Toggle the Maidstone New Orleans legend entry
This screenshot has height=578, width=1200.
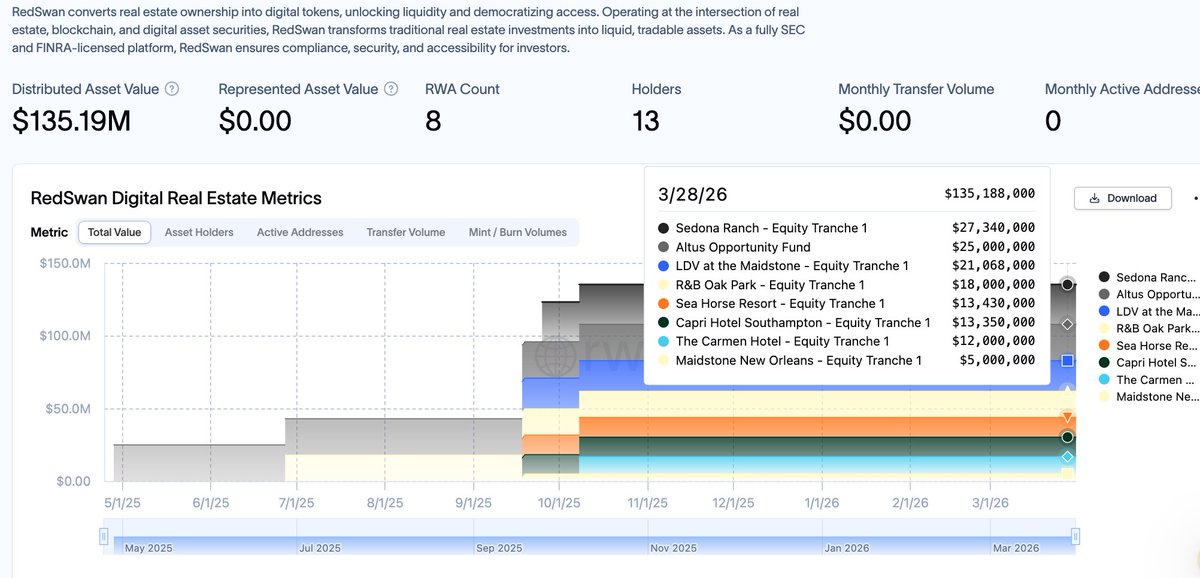1147,396
